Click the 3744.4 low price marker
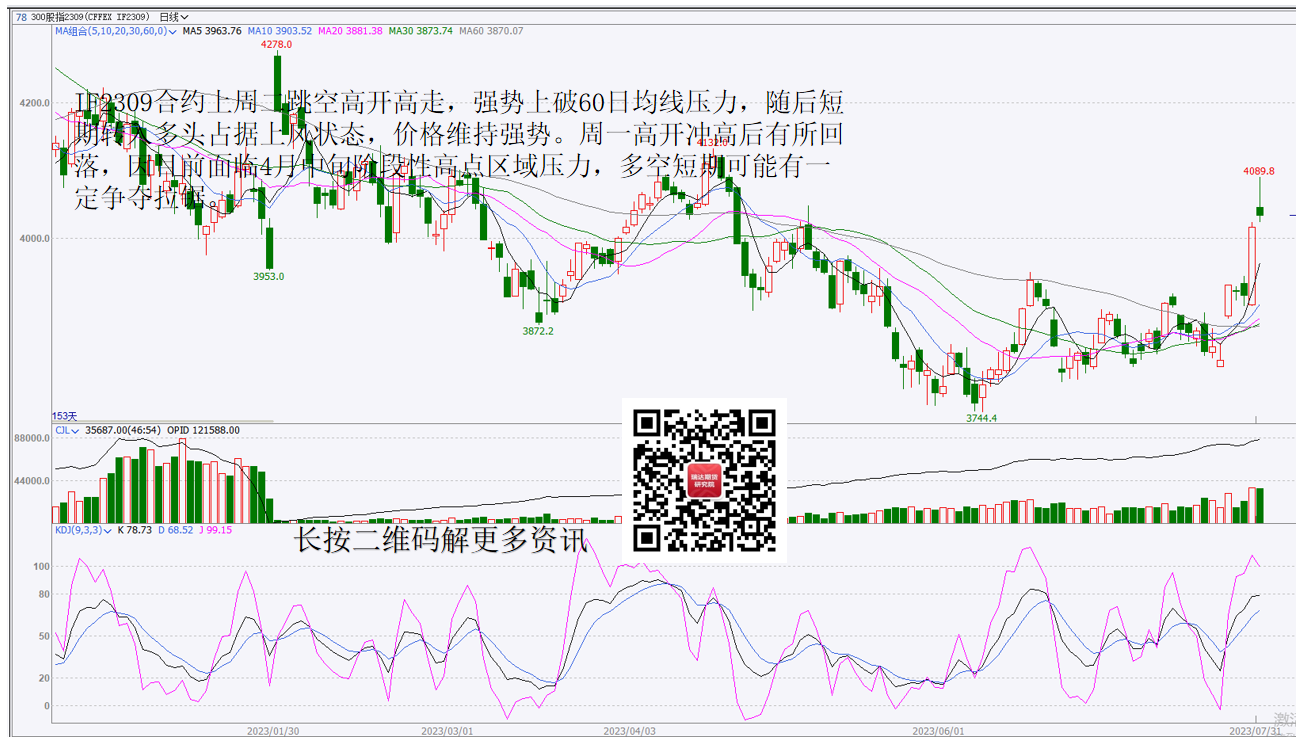The width and height of the screenshot is (1303, 740). point(981,418)
